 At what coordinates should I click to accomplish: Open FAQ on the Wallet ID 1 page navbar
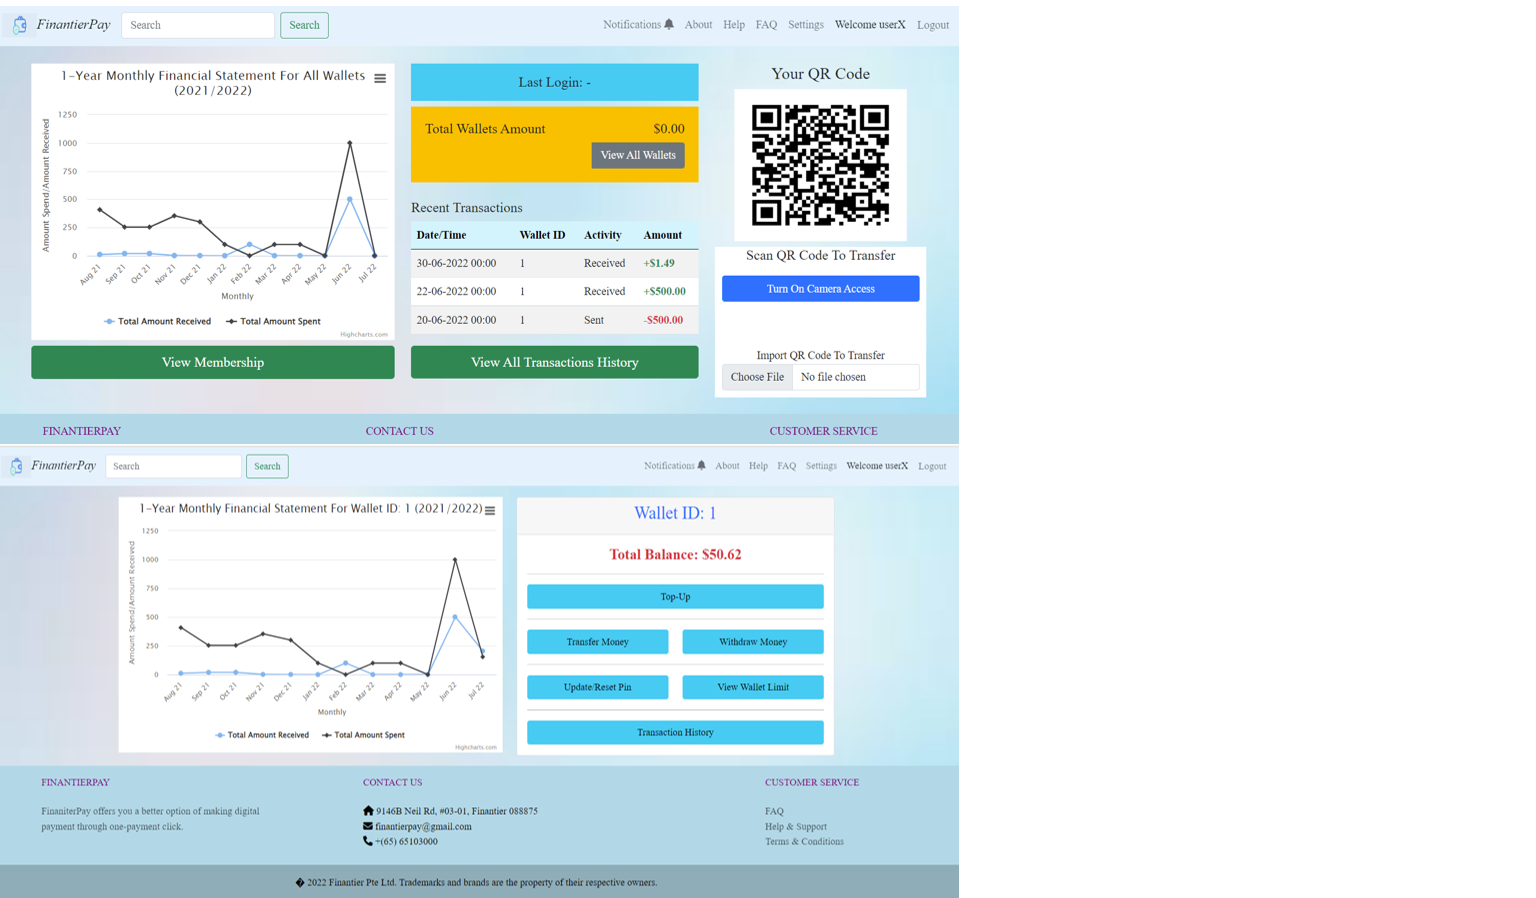(787, 466)
